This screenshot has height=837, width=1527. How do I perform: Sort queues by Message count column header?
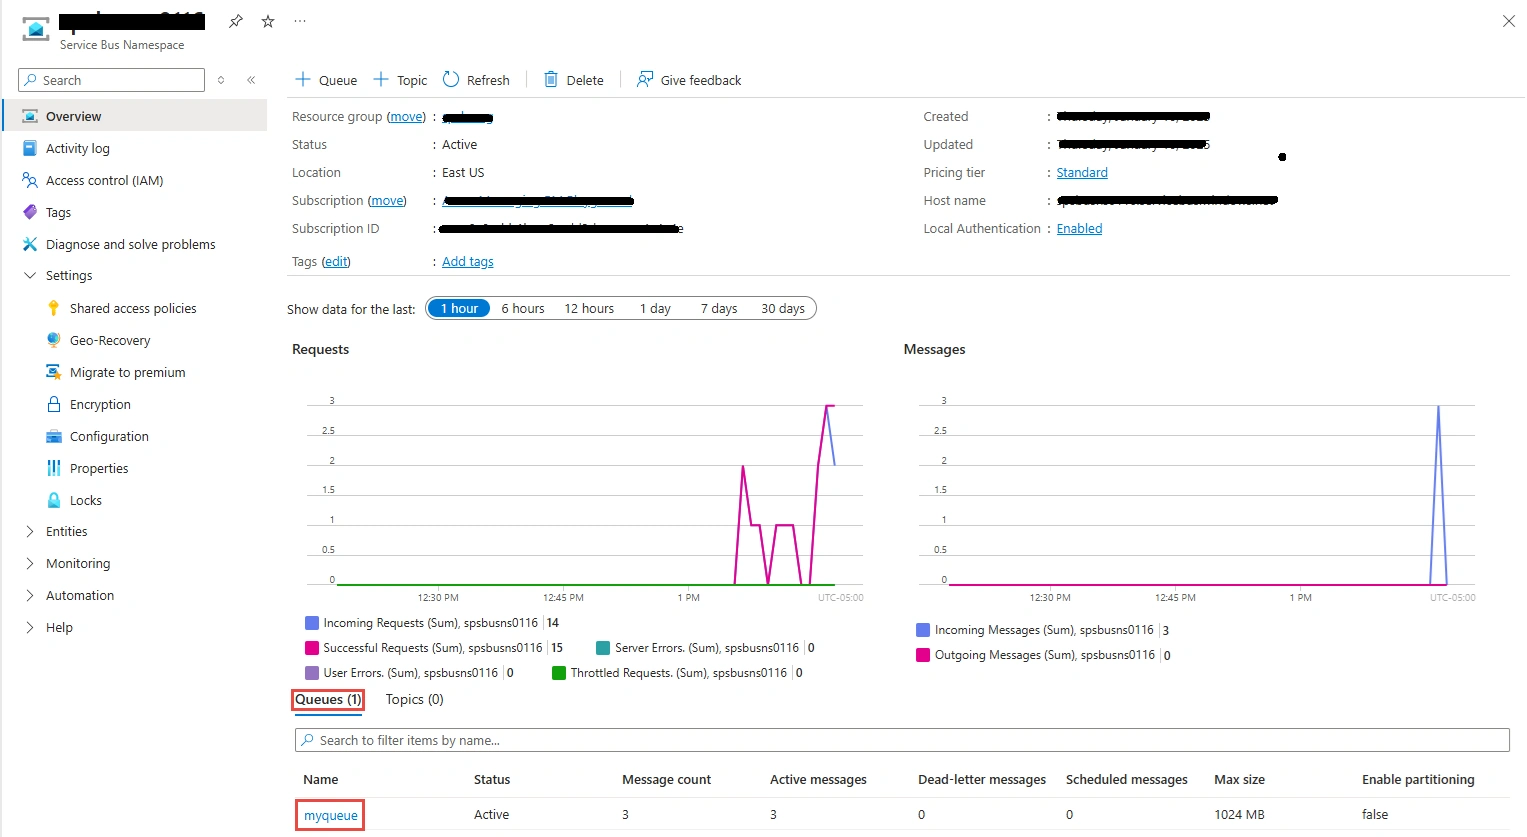pyautogui.click(x=666, y=779)
